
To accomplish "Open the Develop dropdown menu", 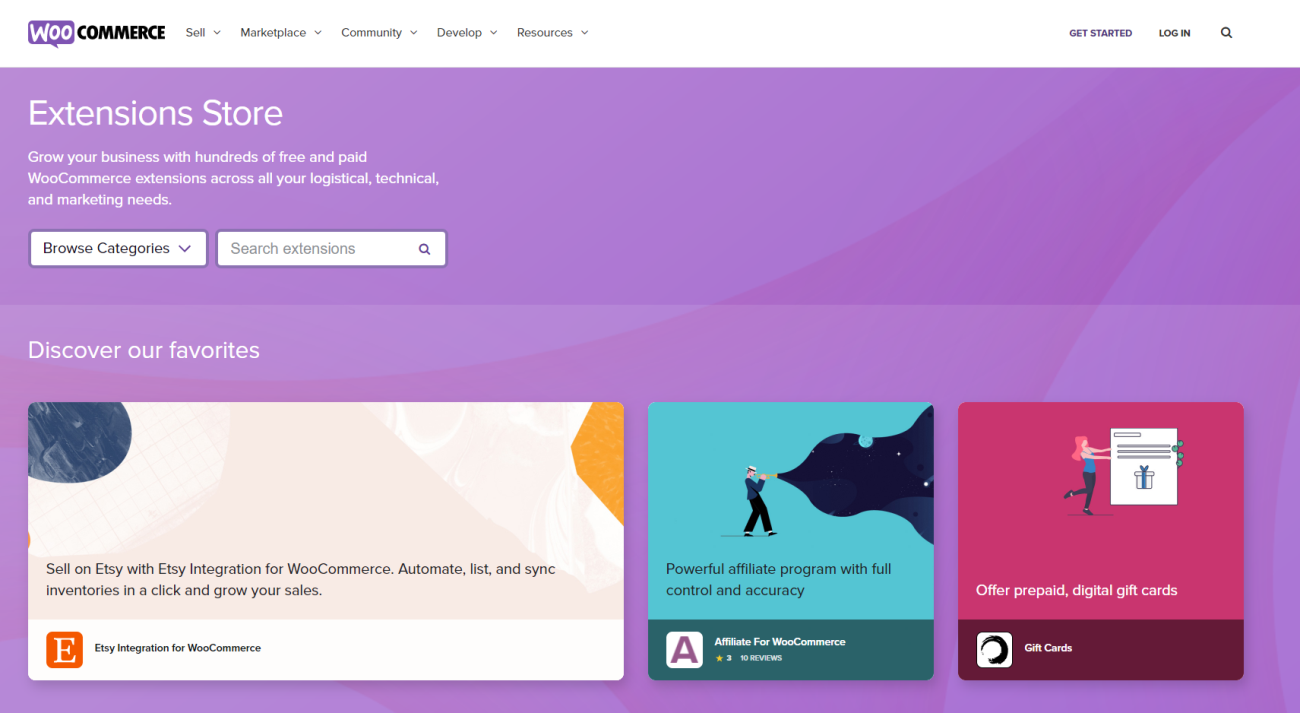I will [x=467, y=33].
